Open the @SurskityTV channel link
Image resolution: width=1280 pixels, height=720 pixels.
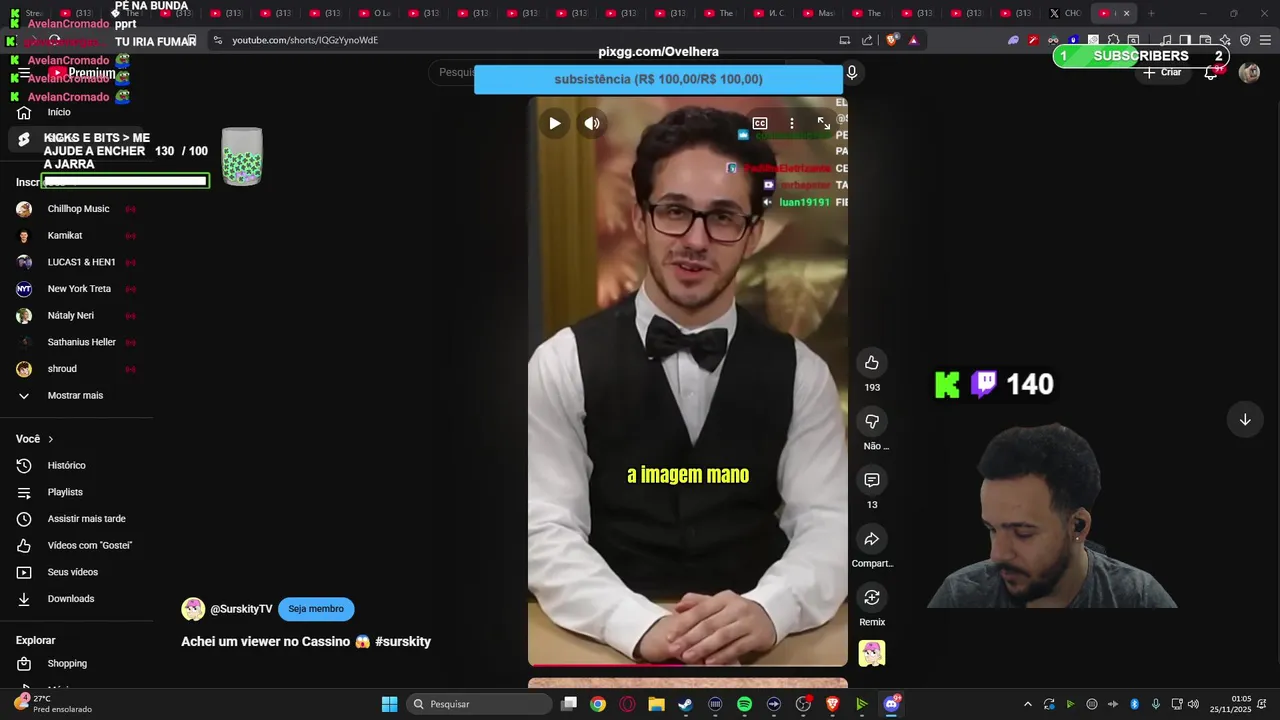tap(241, 609)
